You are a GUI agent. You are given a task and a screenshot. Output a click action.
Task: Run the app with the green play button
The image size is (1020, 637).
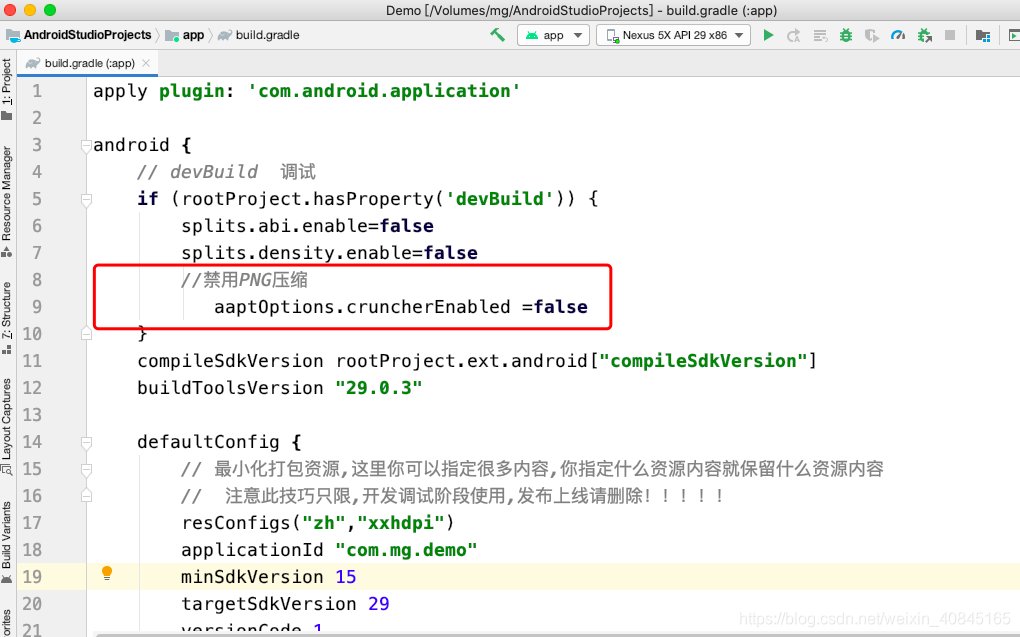point(768,35)
